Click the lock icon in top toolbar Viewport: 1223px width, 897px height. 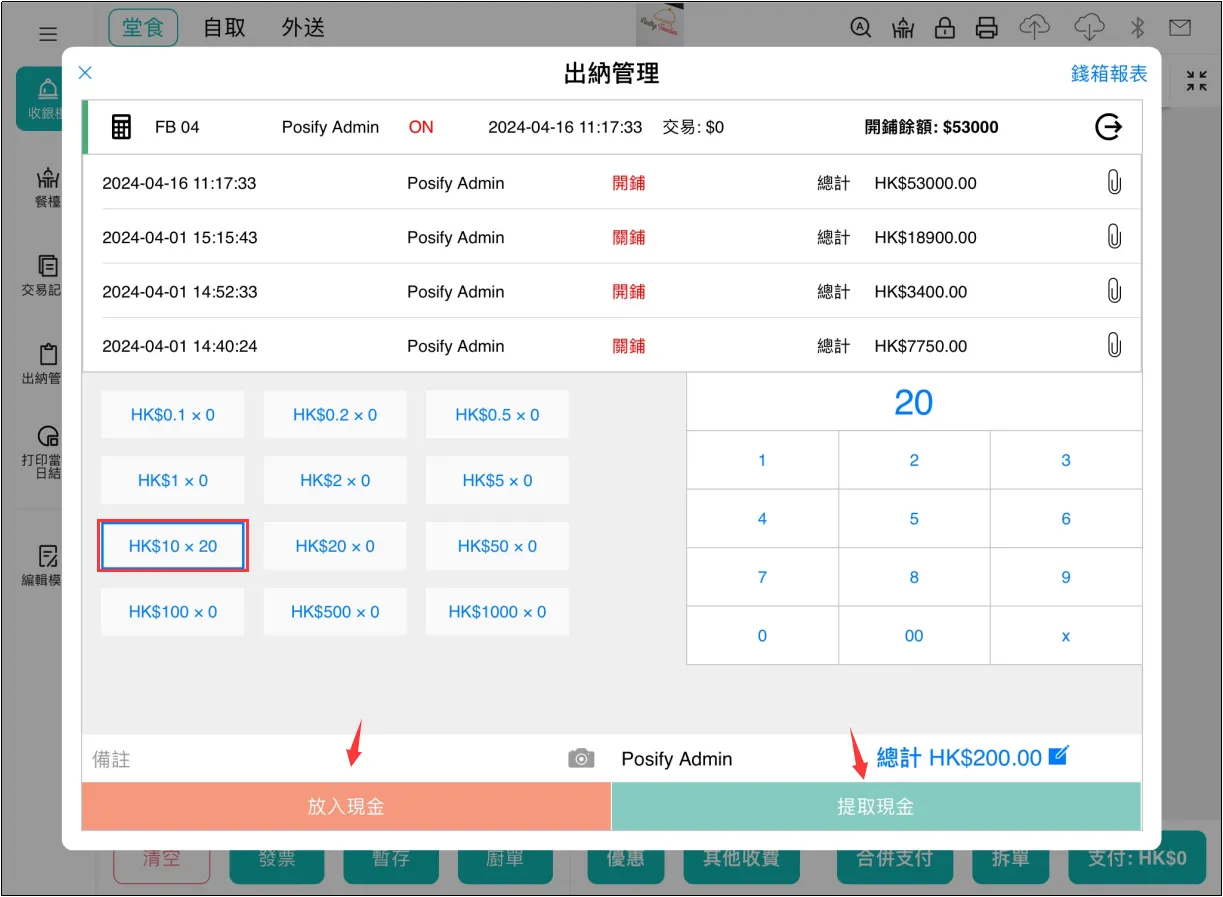(944, 27)
